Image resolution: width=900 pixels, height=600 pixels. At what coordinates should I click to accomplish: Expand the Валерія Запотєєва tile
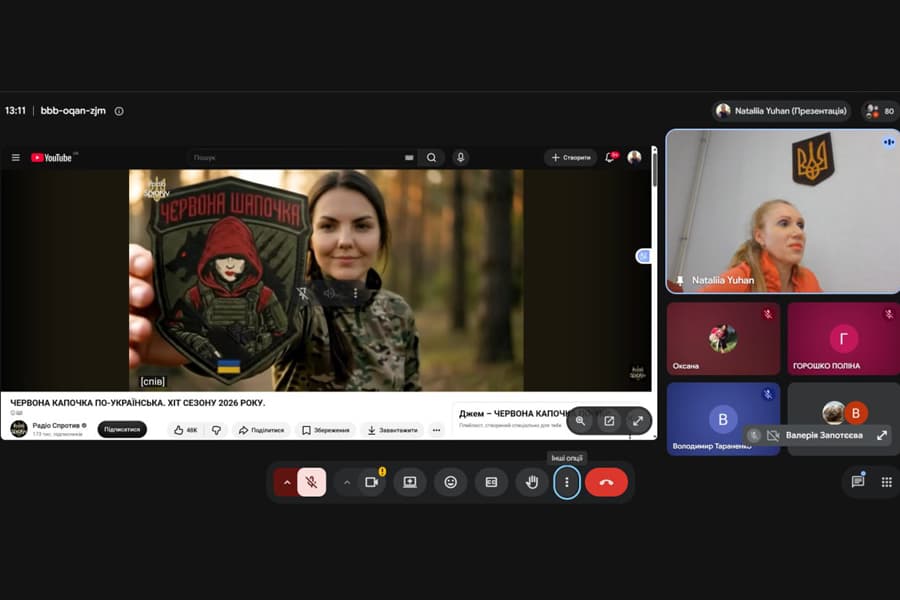click(882, 435)
